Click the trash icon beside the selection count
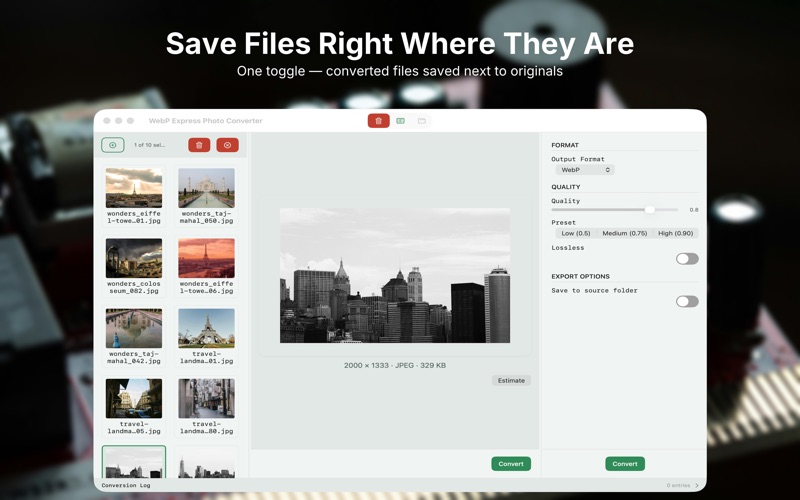800x500 pixels. (199, 145)
